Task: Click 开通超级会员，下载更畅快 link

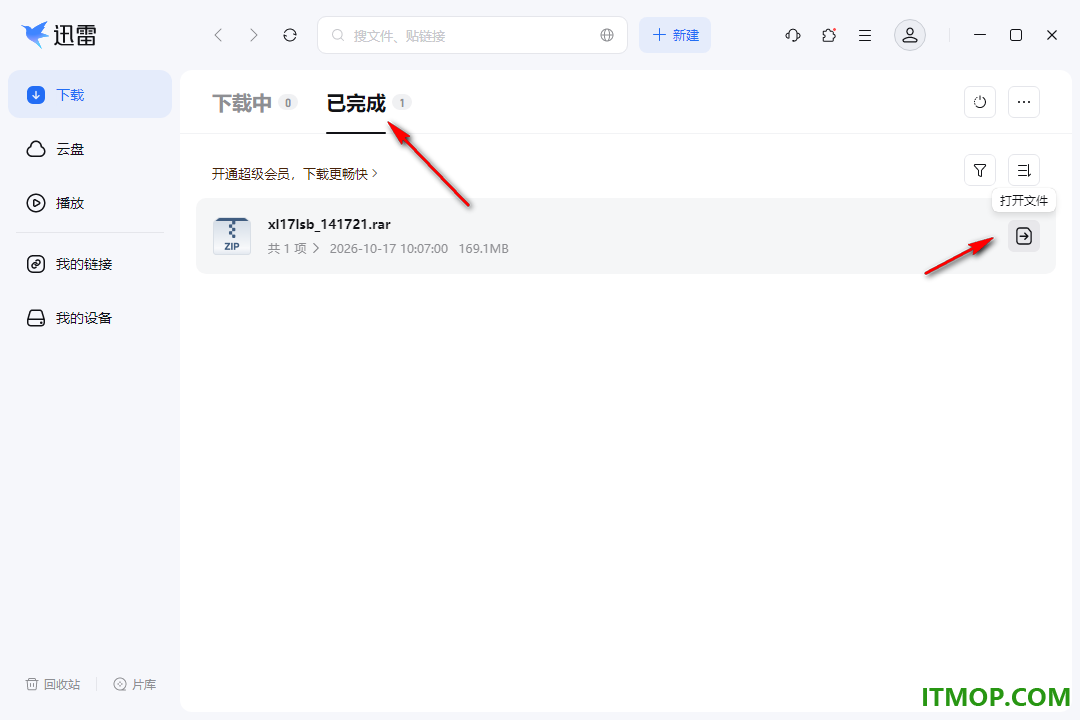Action: pos(295,174)
